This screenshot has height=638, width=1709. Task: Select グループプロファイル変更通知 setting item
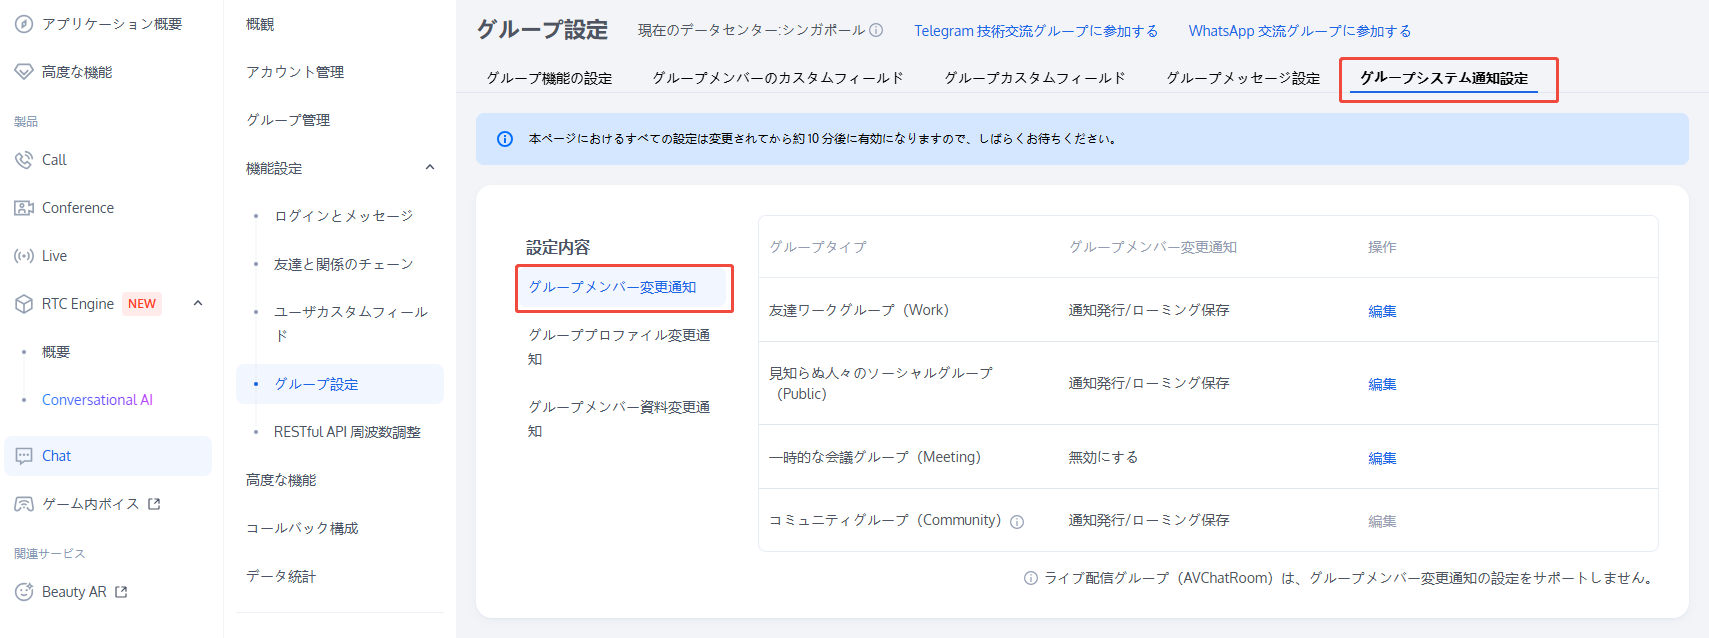coord(619,347)
